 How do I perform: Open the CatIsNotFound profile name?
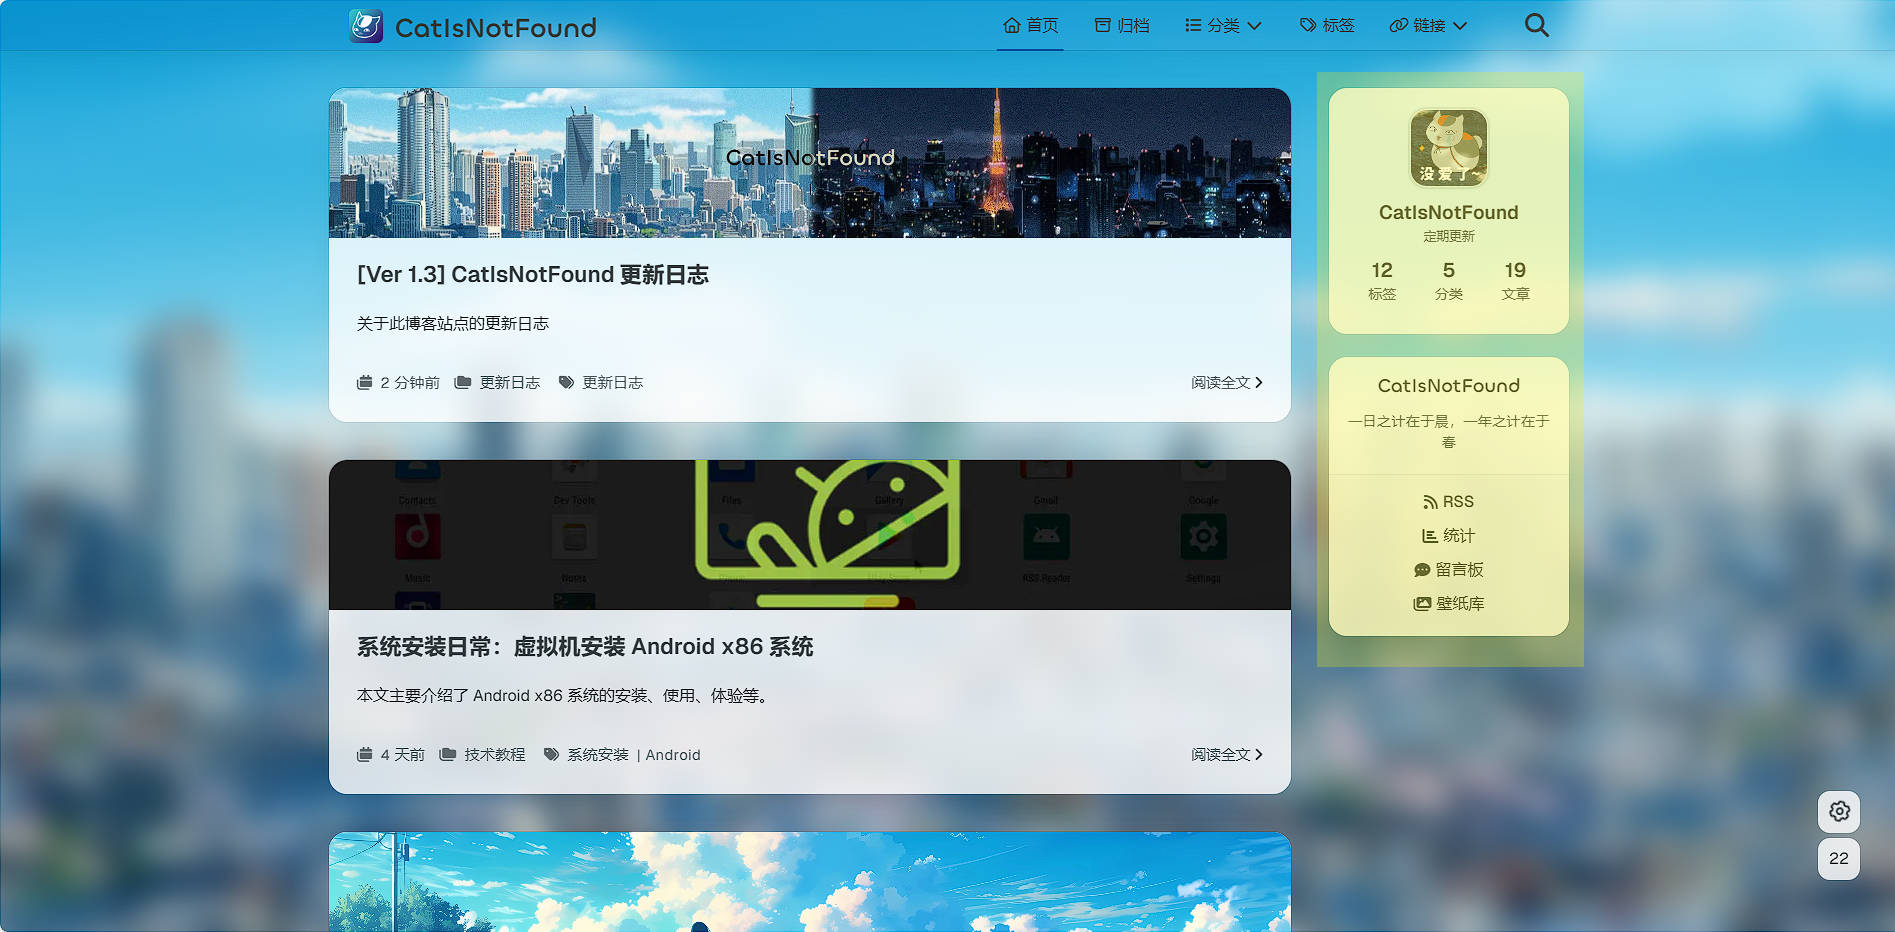pyautogui.click(x=1448, y=212)
